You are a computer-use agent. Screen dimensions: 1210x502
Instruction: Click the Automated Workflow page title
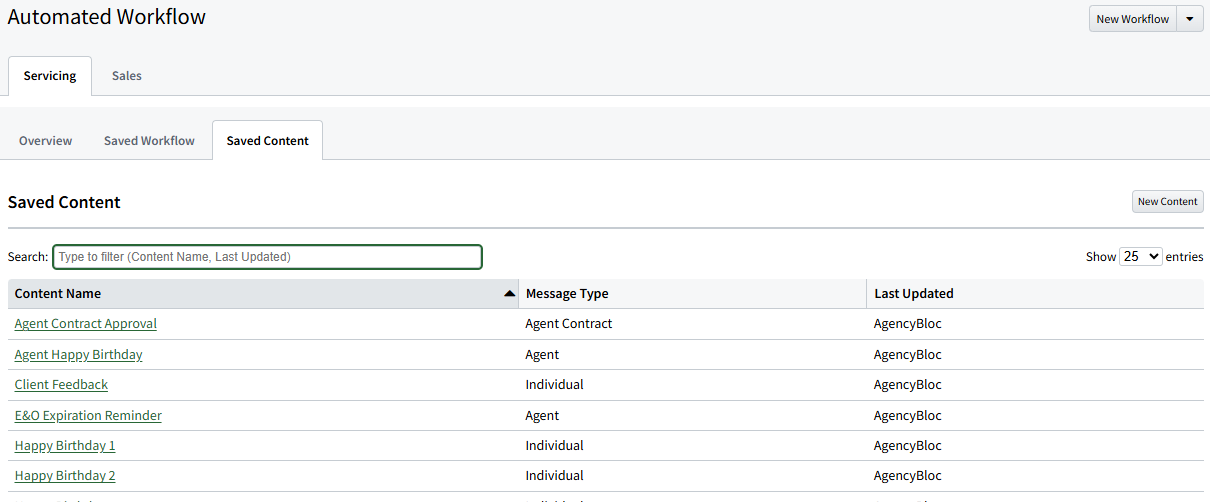107,17
